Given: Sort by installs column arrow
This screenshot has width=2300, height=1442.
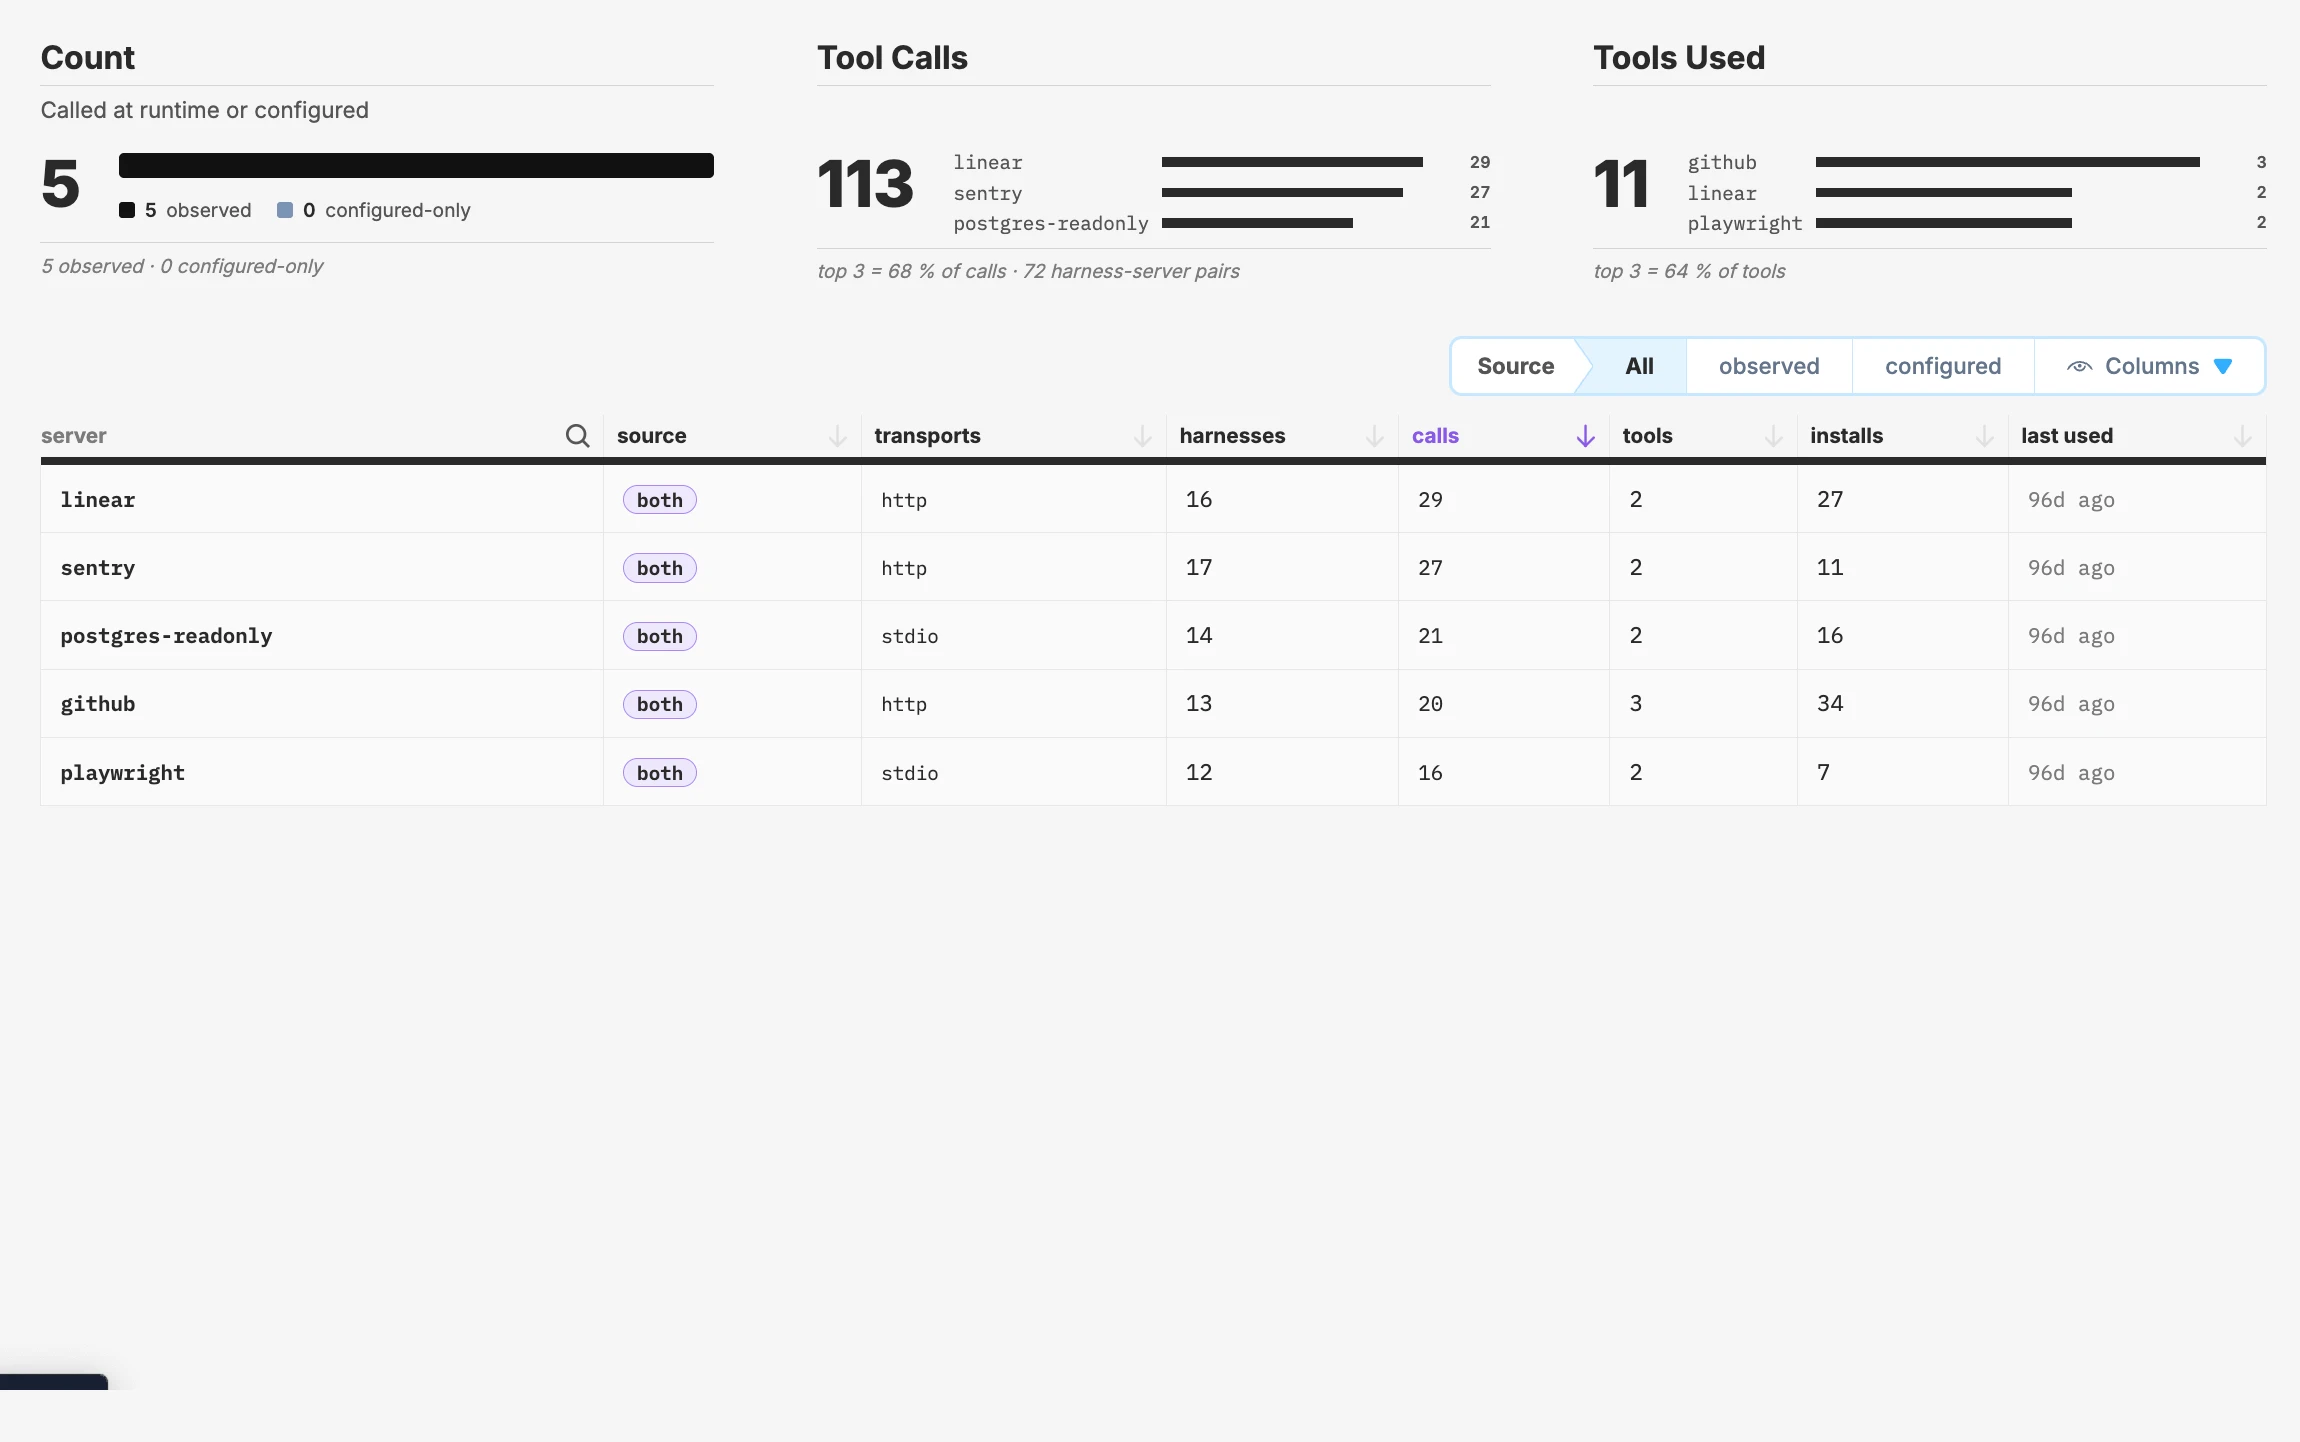Looking at the screenshot, I should (x=1985, y=436).
